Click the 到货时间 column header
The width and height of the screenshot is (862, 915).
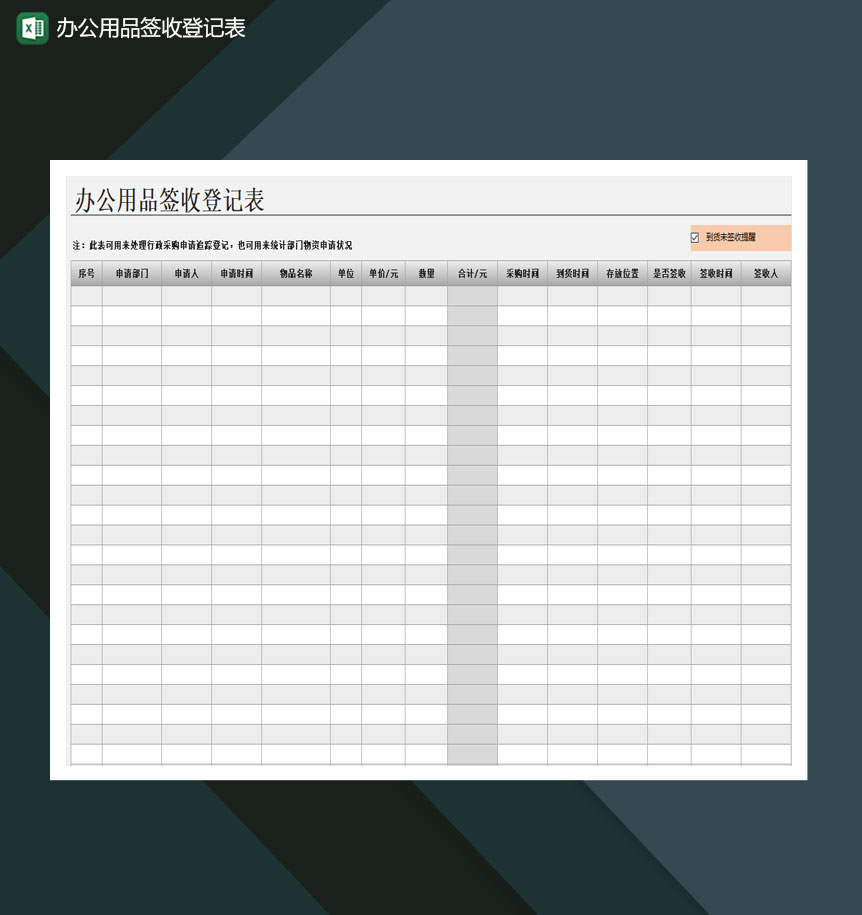571,272
